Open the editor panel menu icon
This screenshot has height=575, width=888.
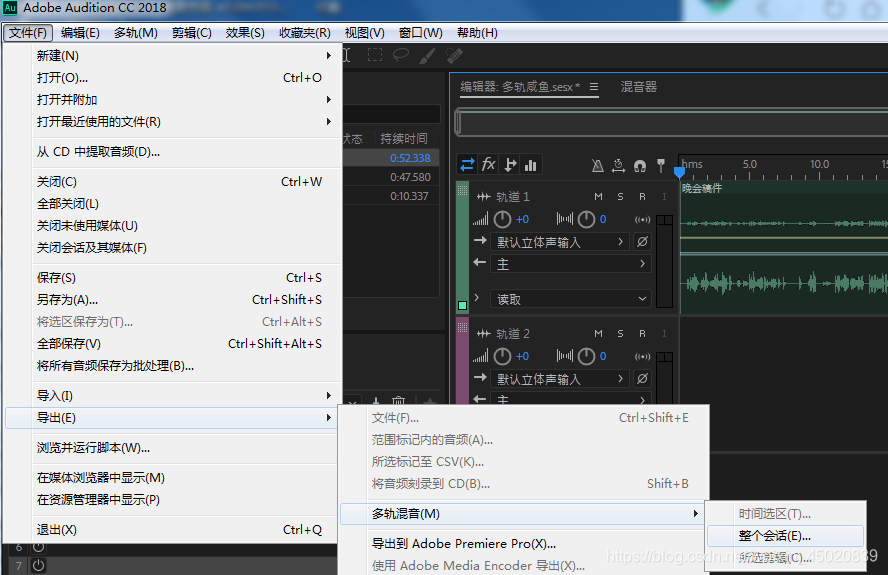point(594,87)
